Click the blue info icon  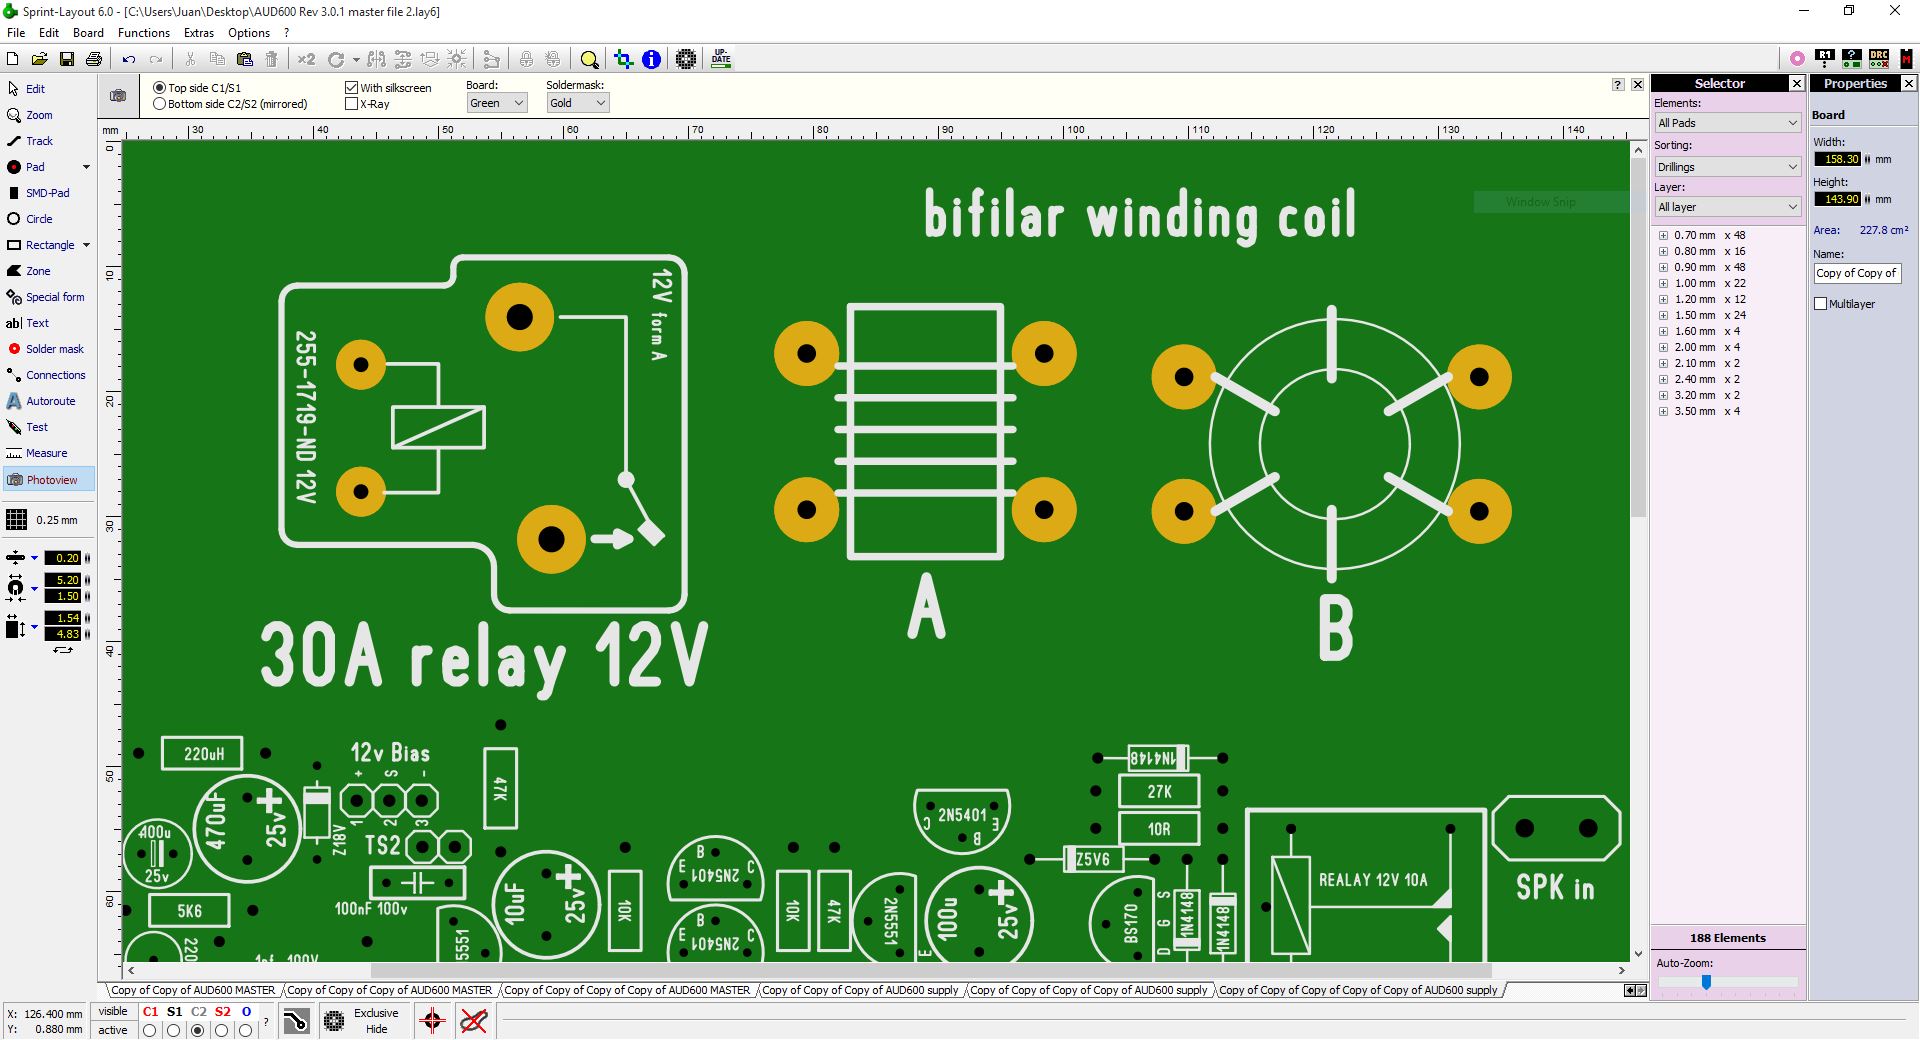tap(651, 59)
